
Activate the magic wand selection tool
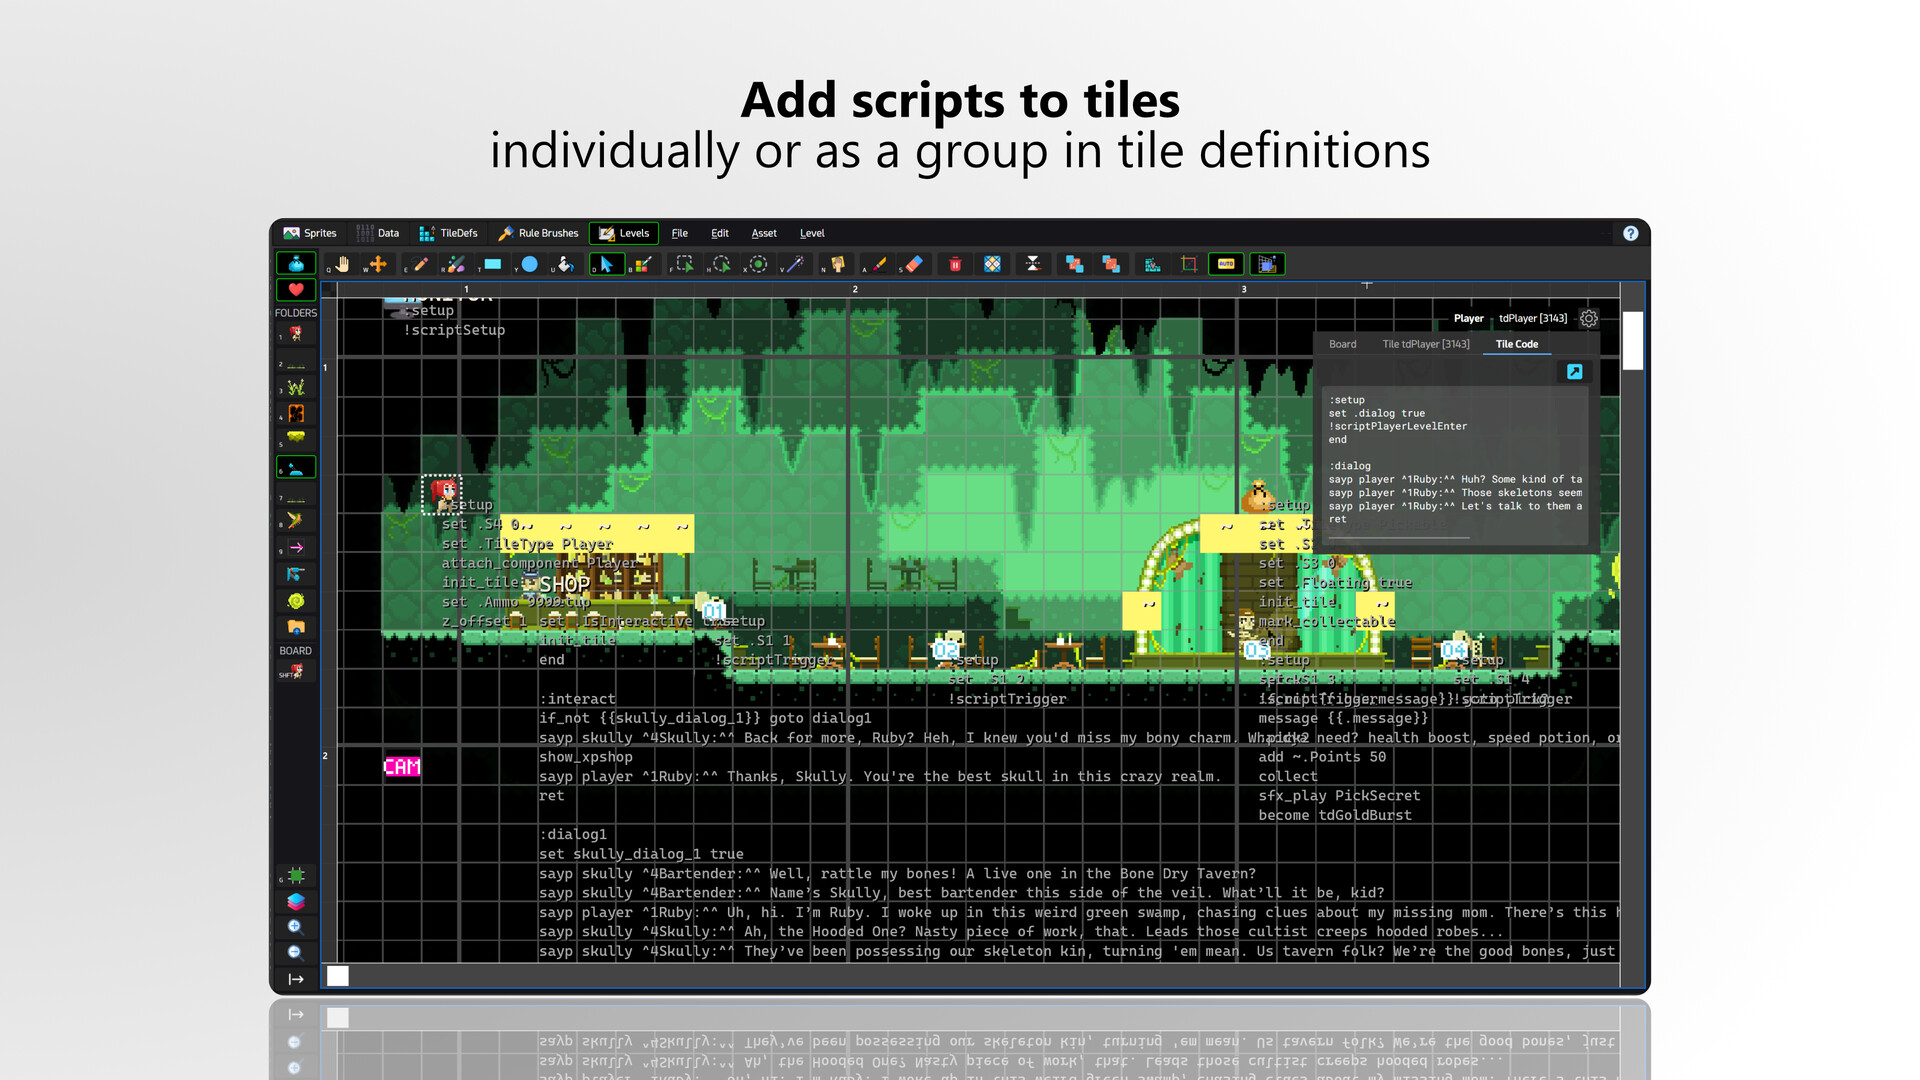pyautogui.click(x=795, y=264)
